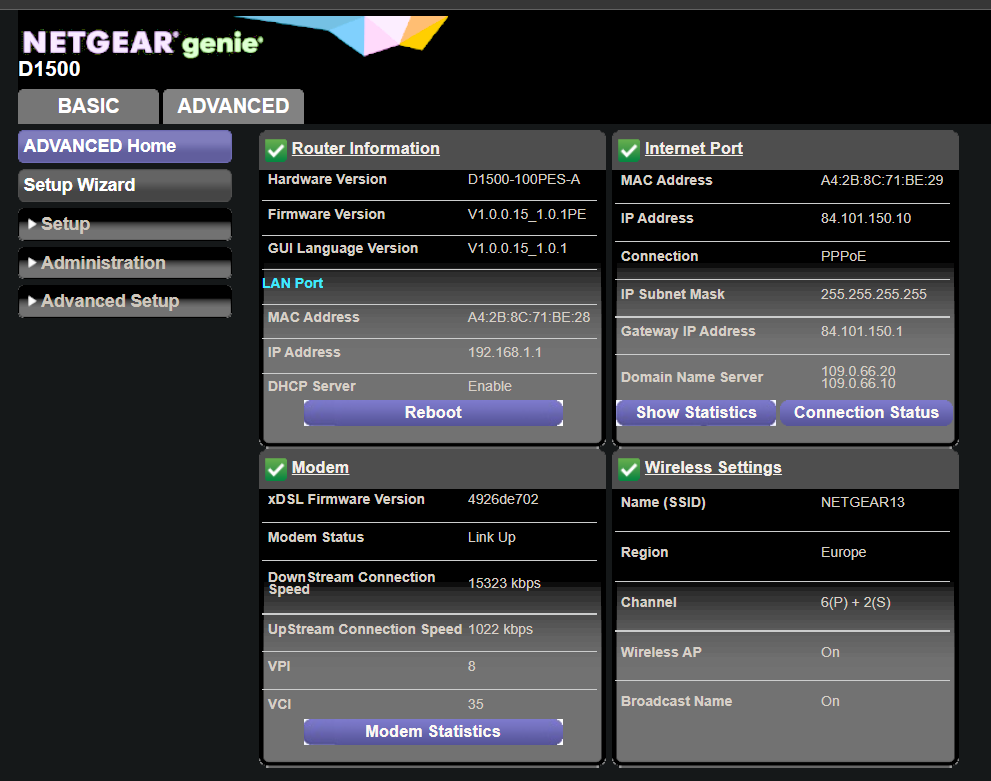Open the Router Information link
The height and width of the screenshot is (781, 991).
point(365,148)
